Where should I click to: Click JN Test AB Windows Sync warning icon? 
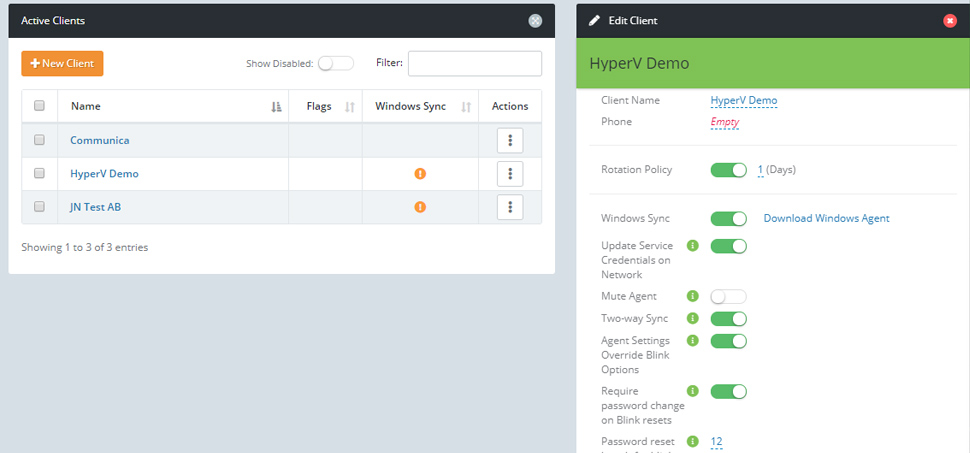click(x=420, y=207)
